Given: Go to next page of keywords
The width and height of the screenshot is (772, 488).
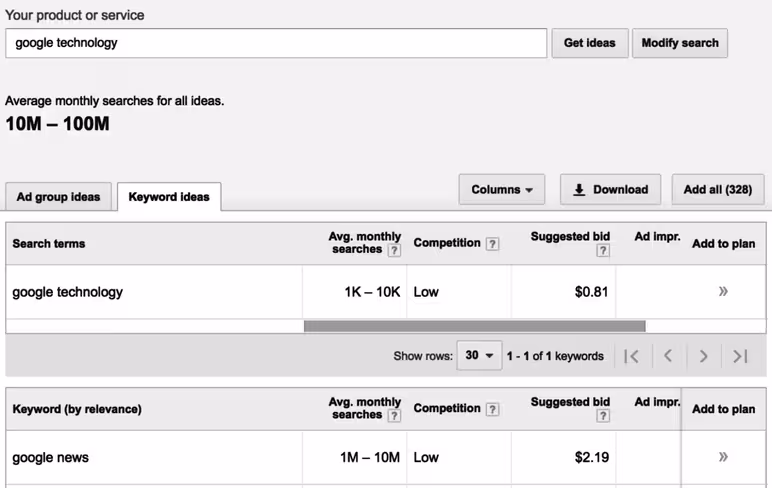Looking at the screenshot, I should [704, 356].
